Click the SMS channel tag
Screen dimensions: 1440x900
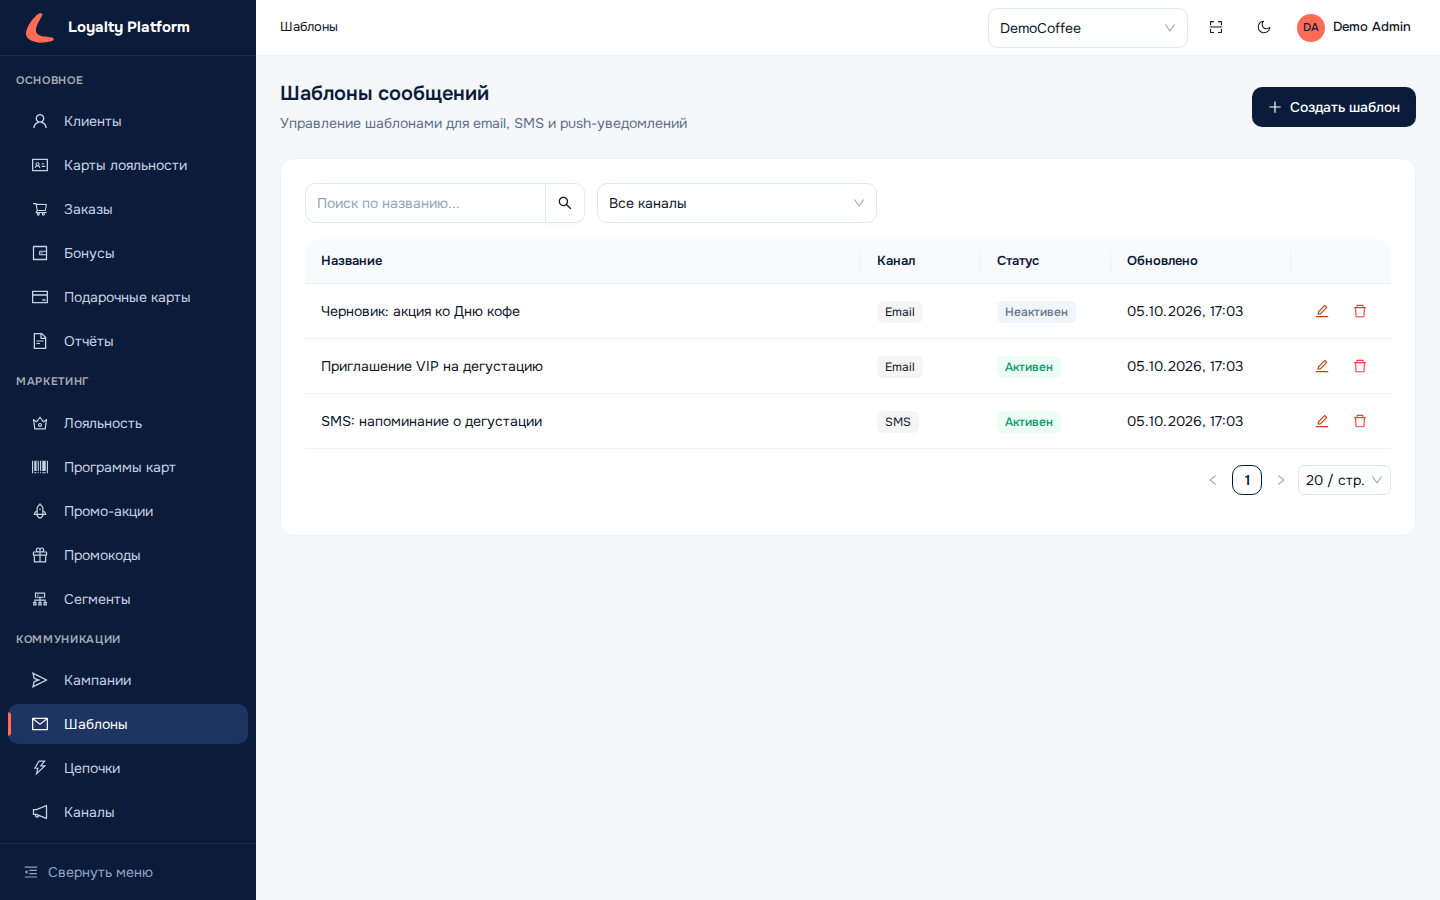point(898,422)
